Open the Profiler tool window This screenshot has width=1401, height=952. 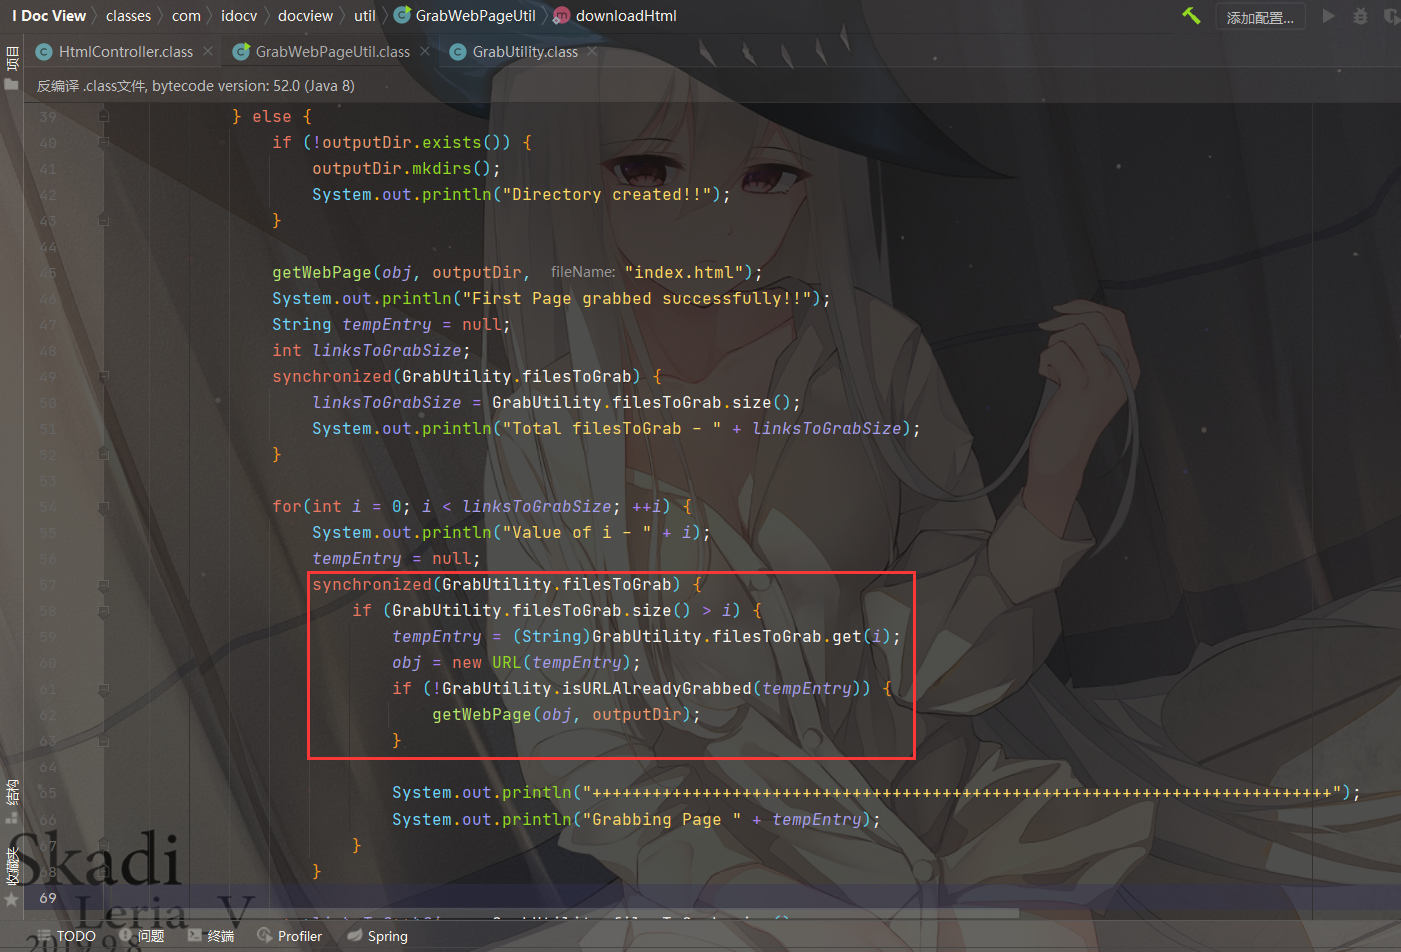click(290, 936)
